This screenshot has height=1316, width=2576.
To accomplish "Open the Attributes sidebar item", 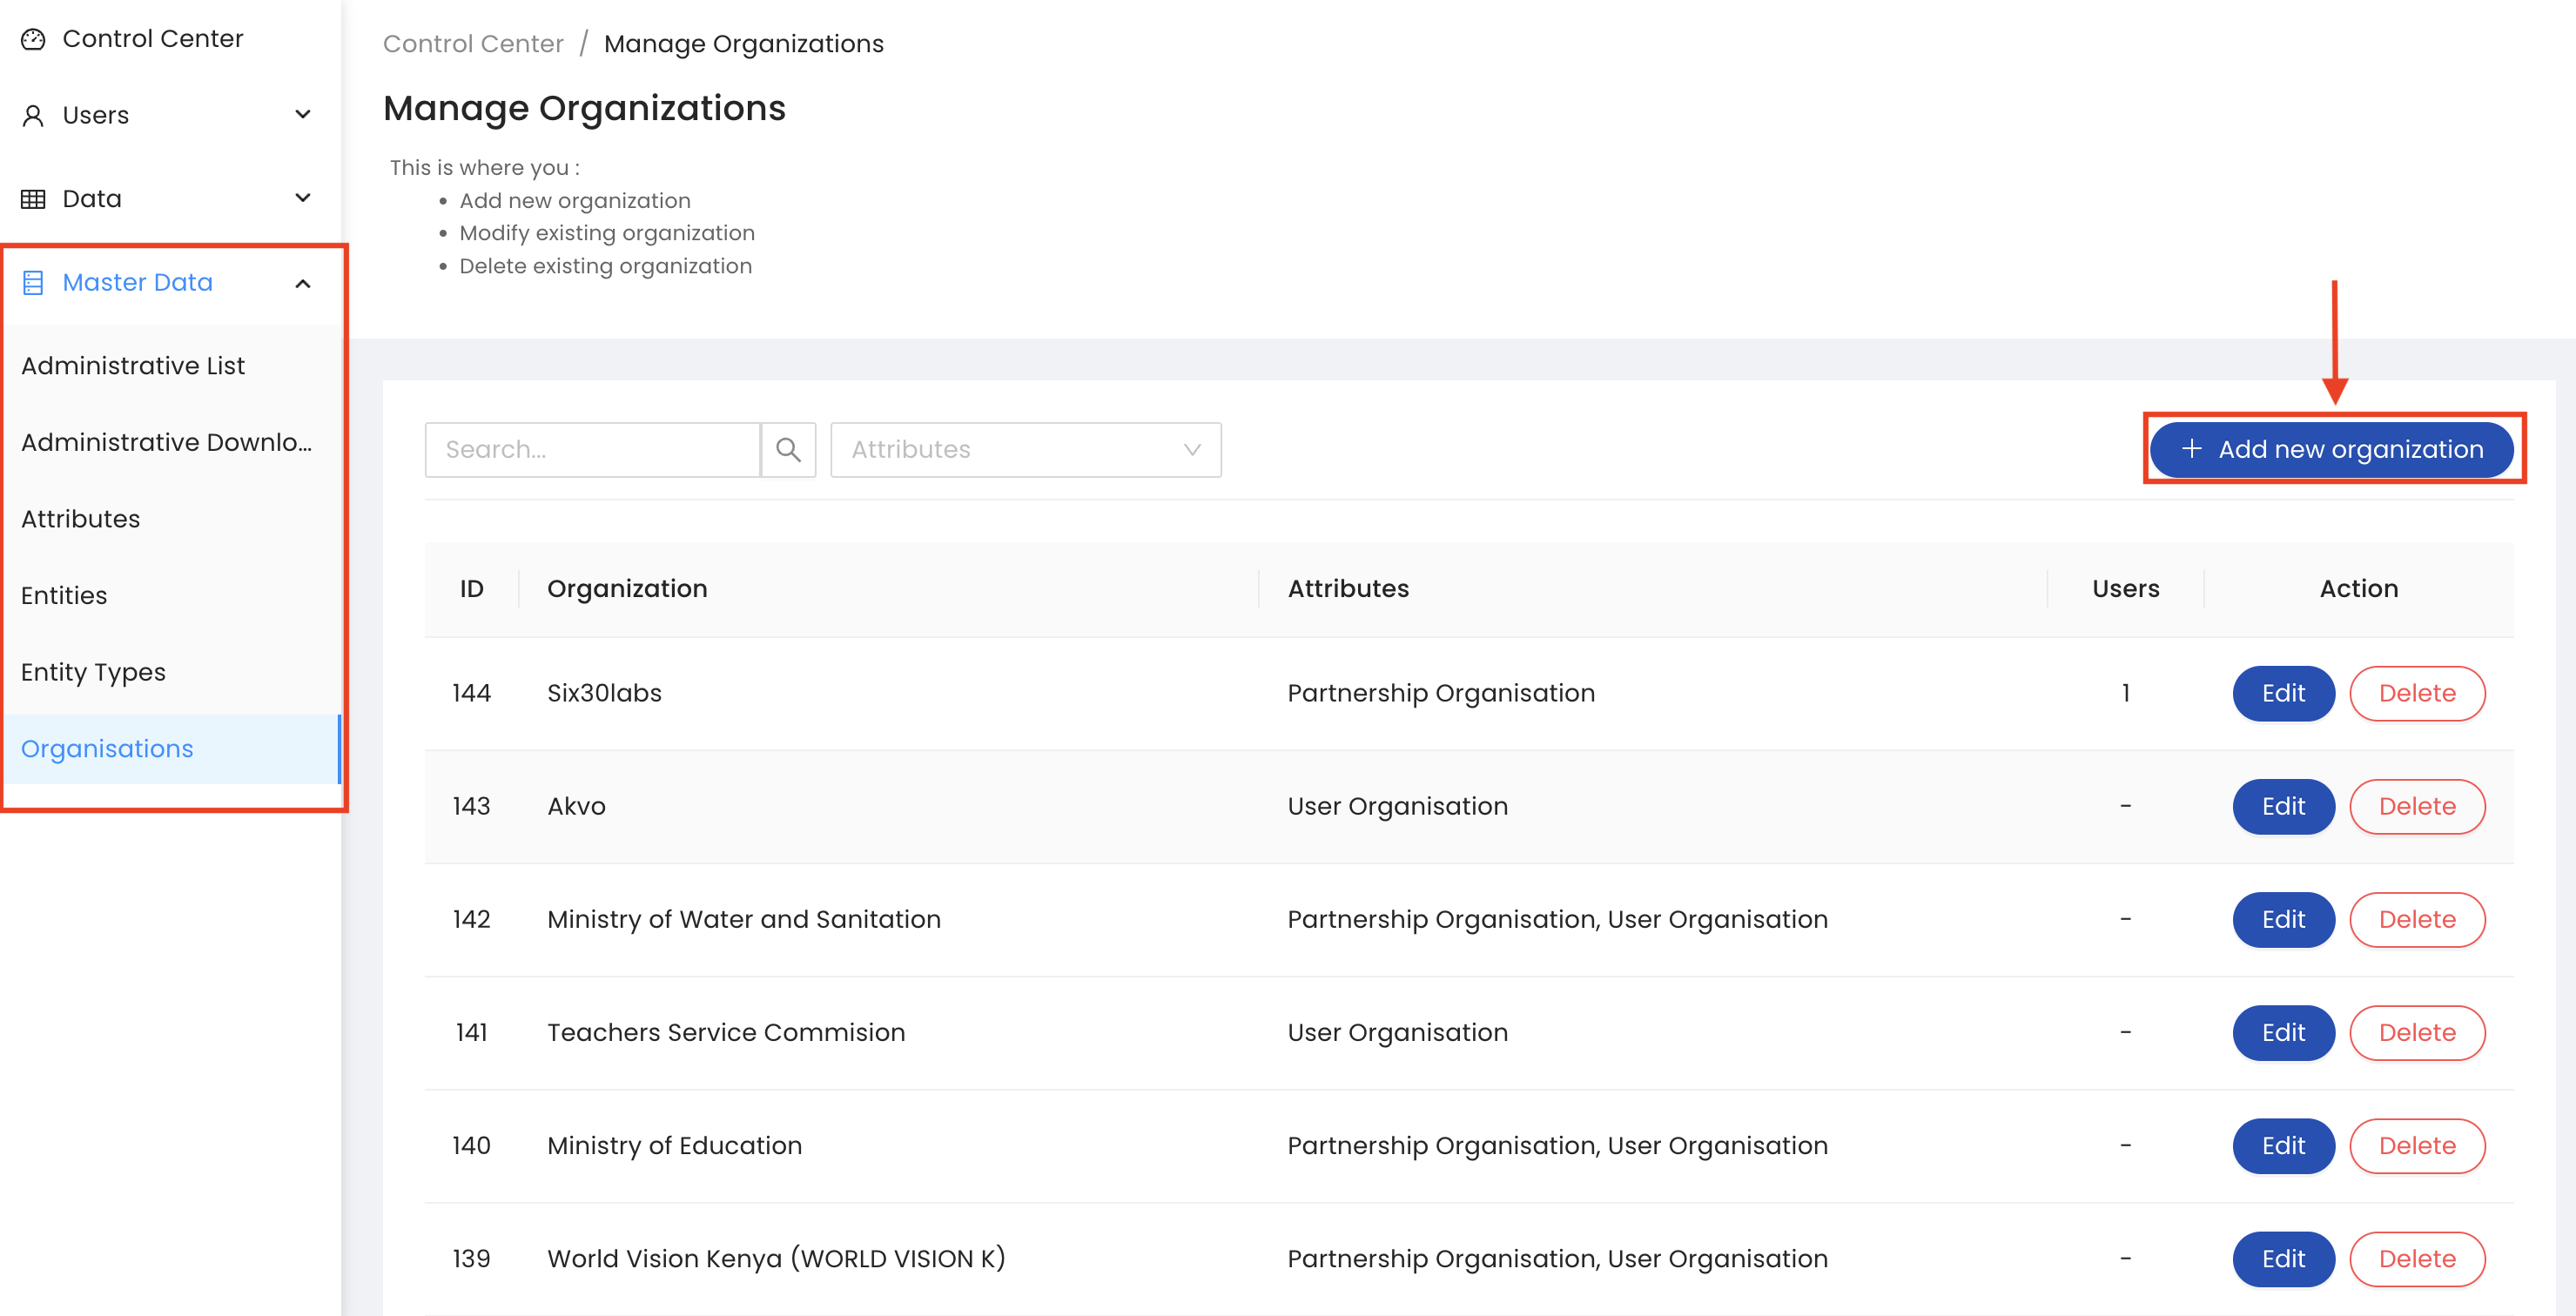I will [80, 519].
